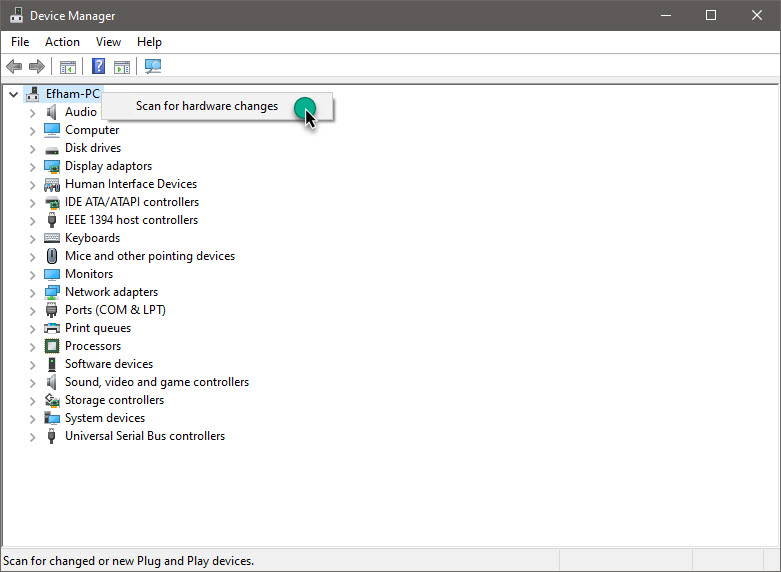
Task: Click the Mice and other pointing devices icon
Action: click(x=52, y=256)
